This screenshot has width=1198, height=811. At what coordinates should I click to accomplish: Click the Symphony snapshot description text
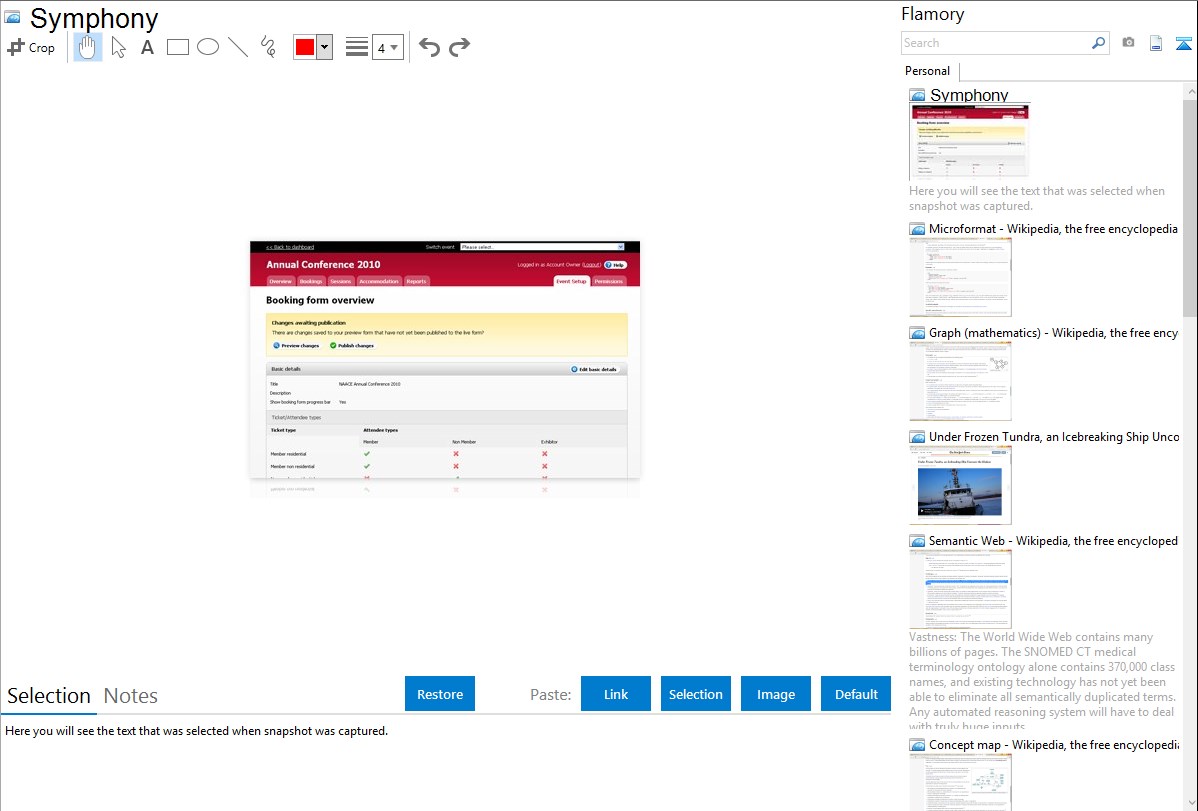[x=1037, y=198]
